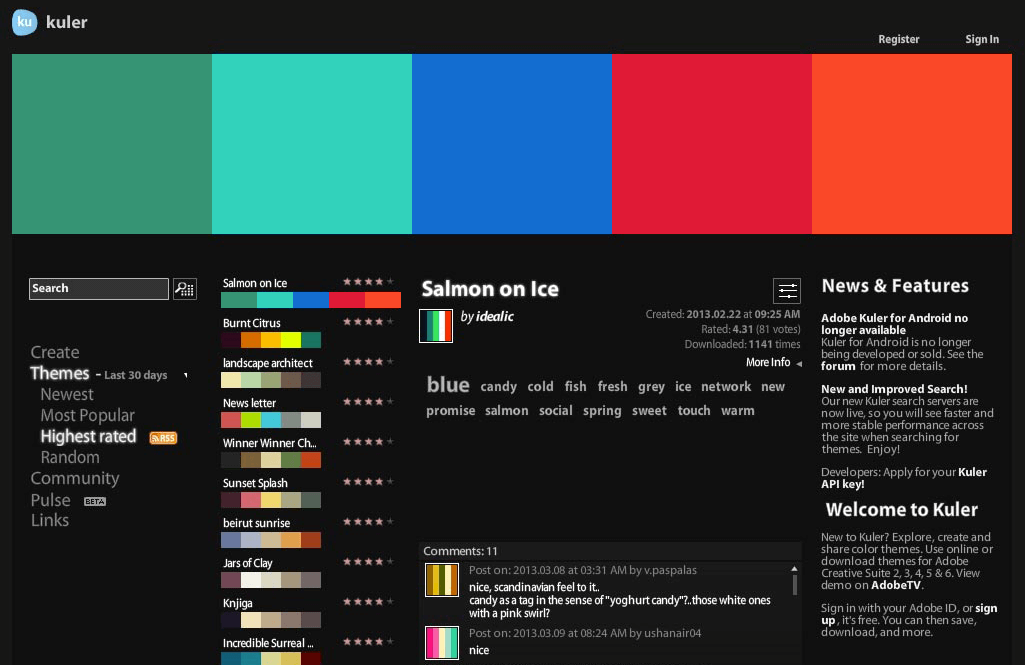Open author idealic's profile link

[495, 316]
